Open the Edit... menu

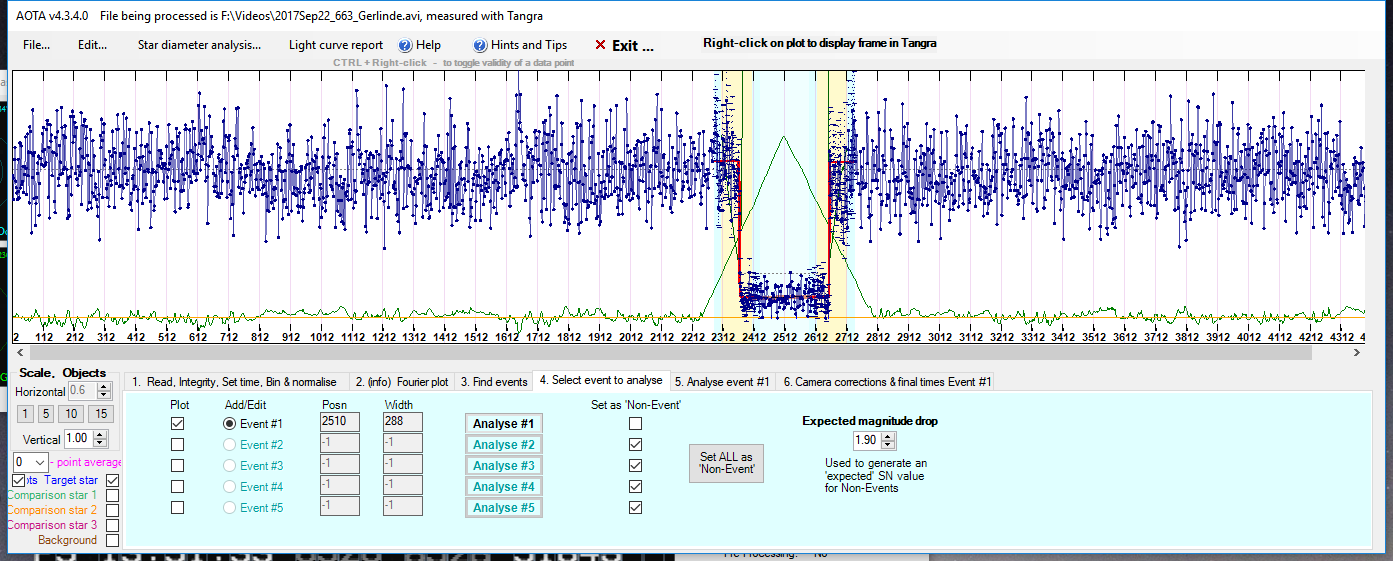93,45
